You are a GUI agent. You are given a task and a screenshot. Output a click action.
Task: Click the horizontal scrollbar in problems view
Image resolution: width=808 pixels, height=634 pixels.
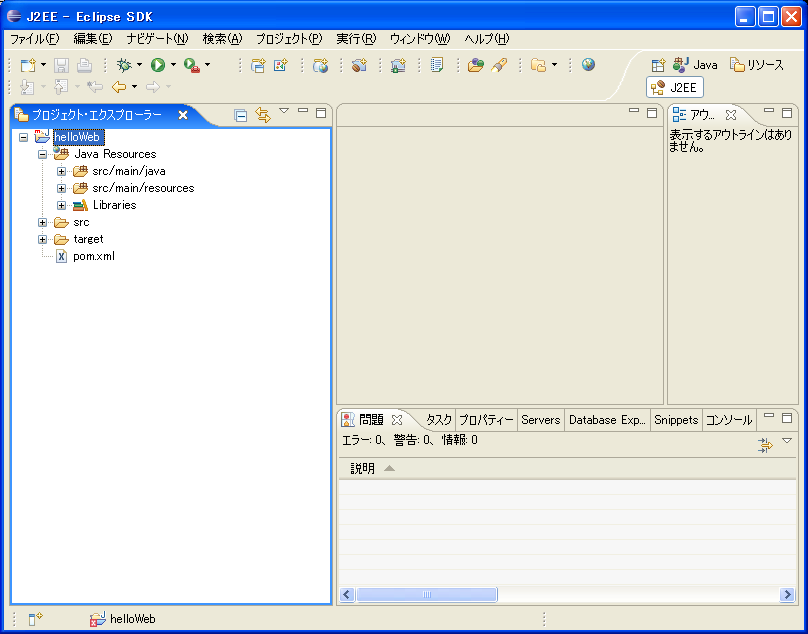point(427,594)
